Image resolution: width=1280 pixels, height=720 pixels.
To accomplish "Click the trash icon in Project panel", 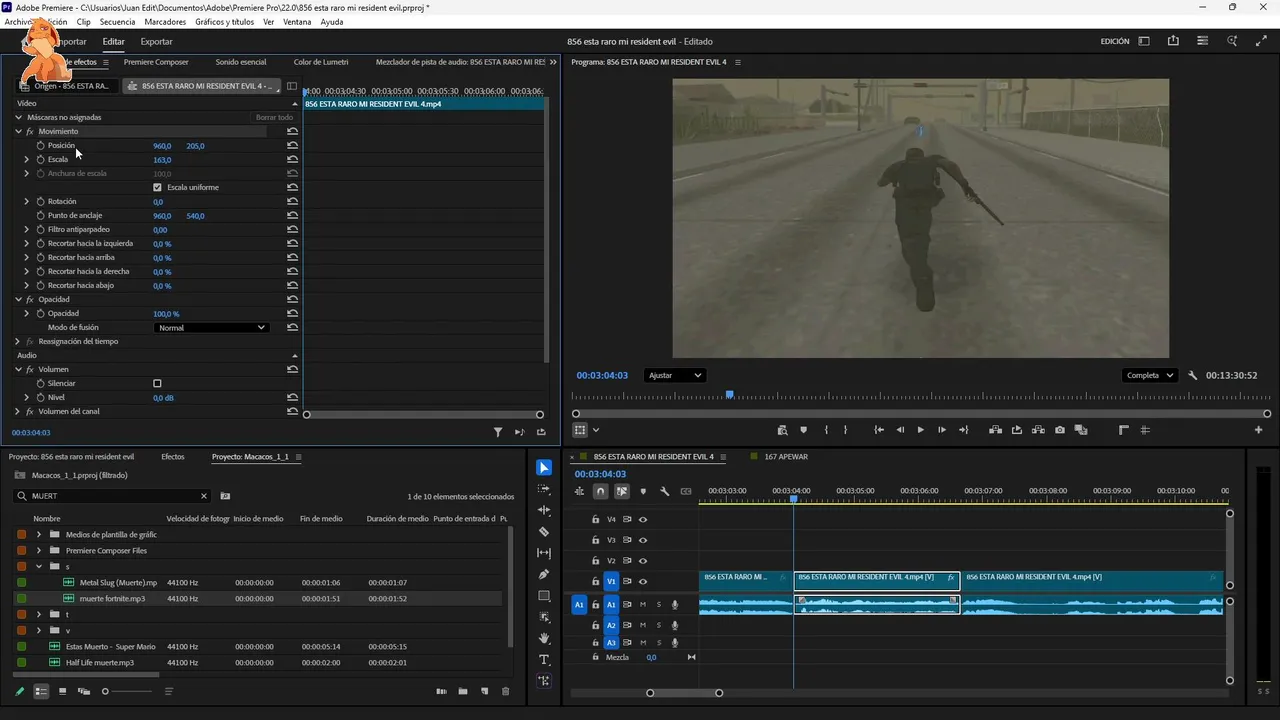I will coord(505,691).
